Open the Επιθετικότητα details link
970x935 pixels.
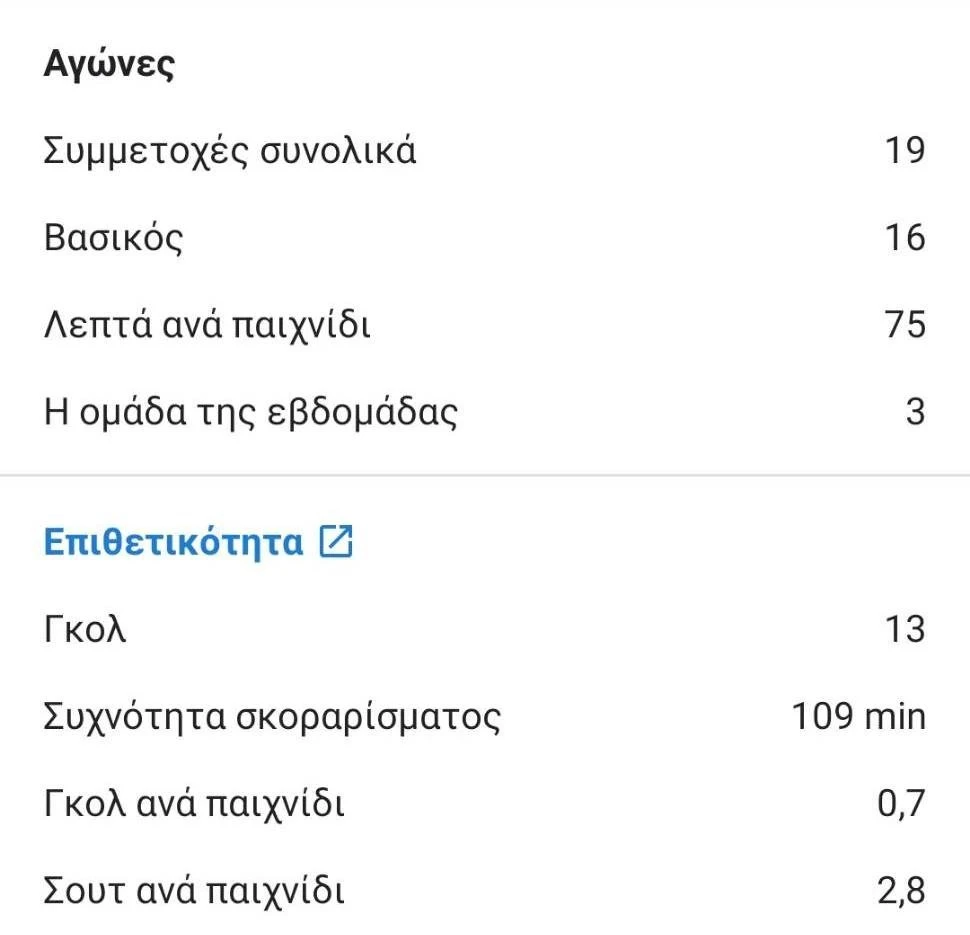point(170,541)
